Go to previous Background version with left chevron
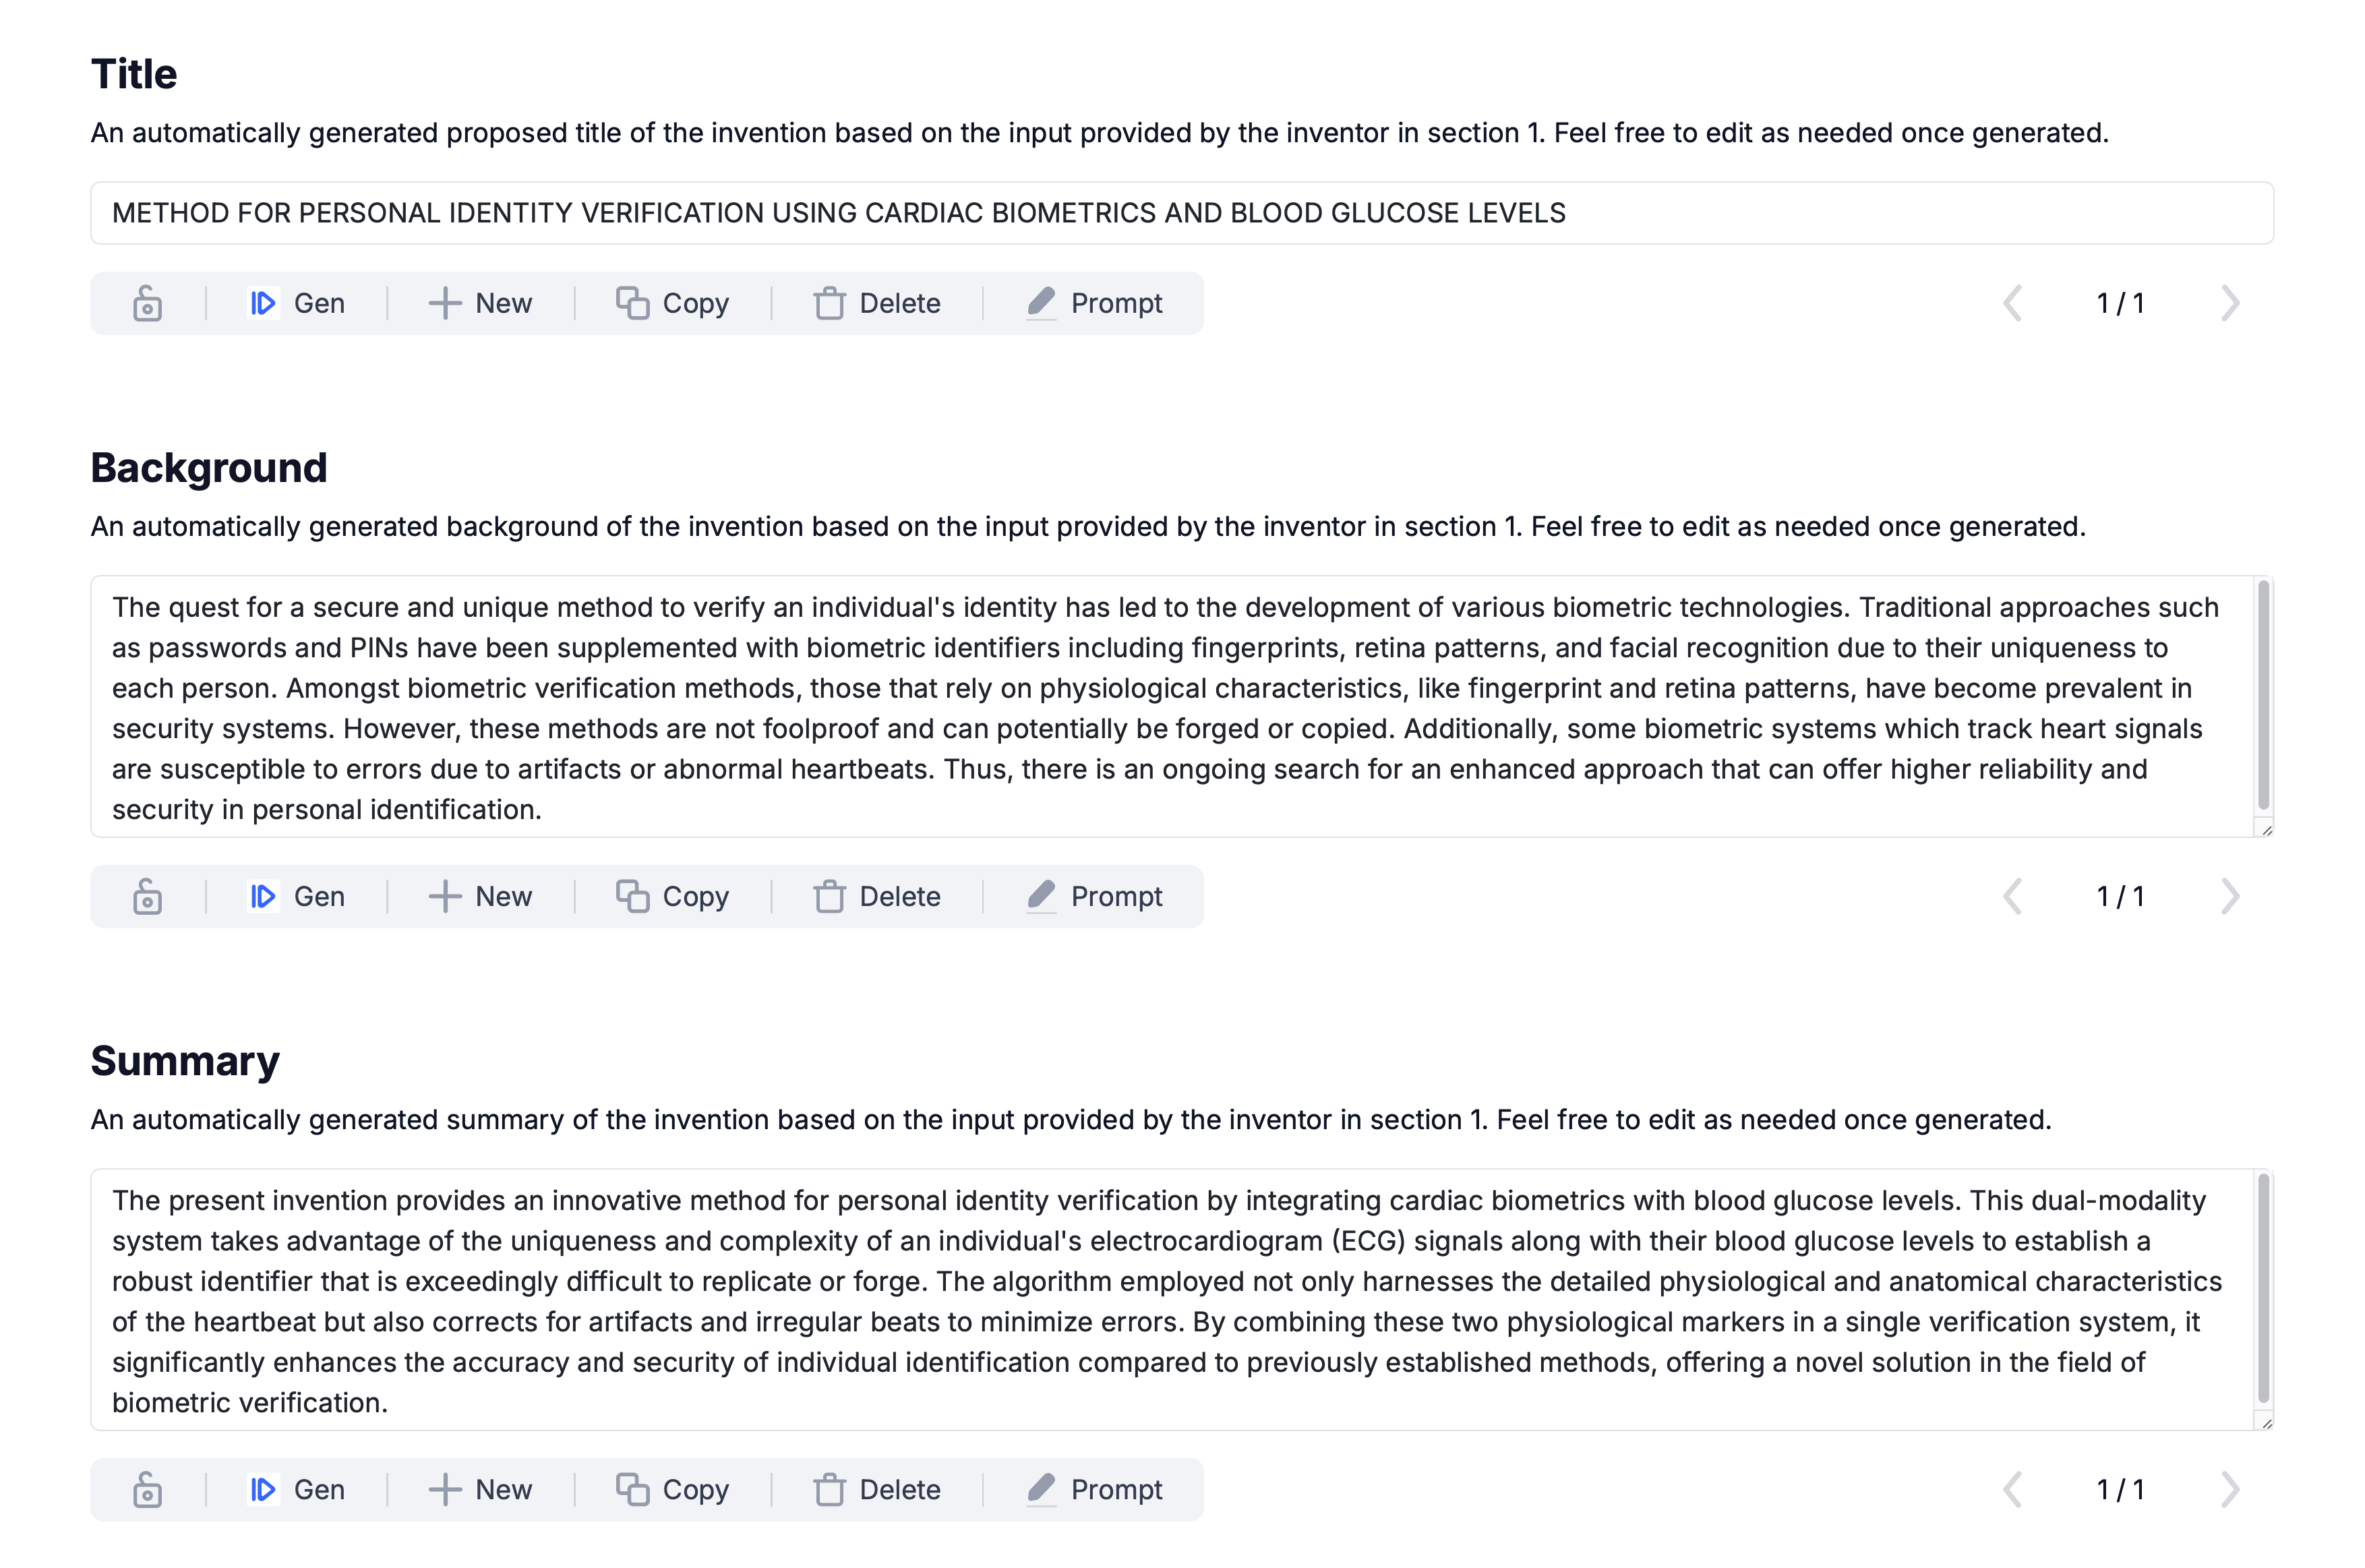Viewport: 2365px width, 1568px height. [x=2013, y=896]
